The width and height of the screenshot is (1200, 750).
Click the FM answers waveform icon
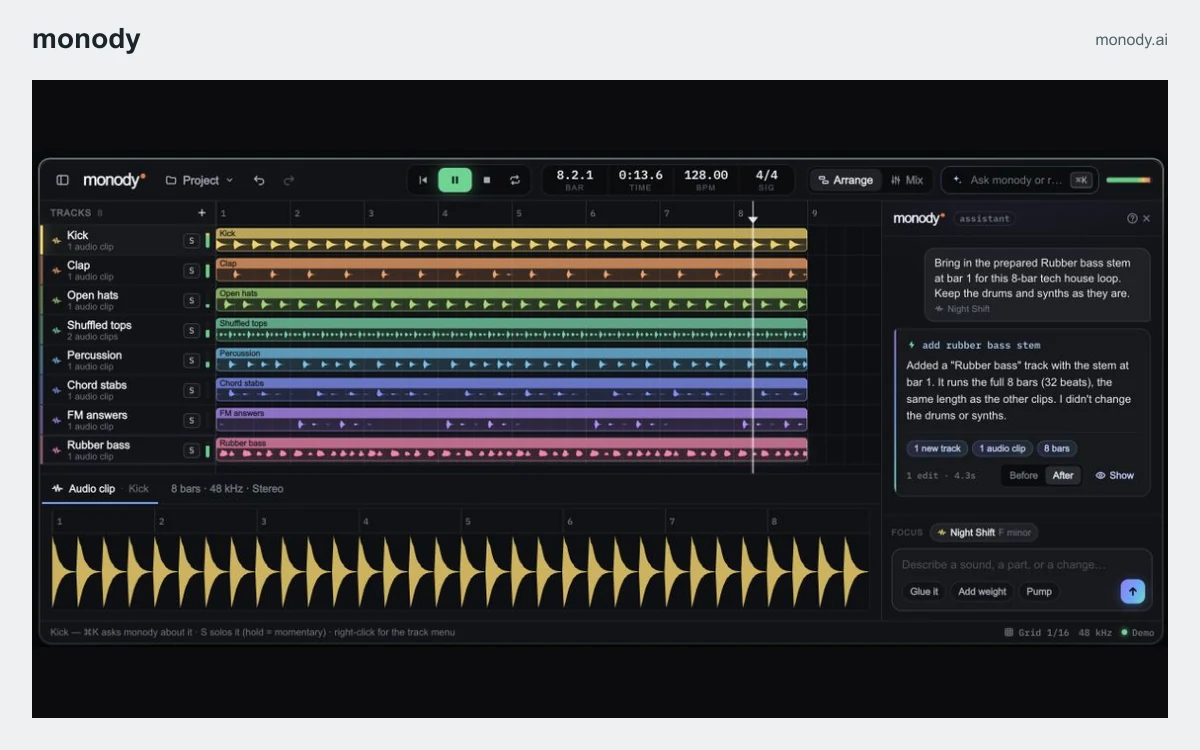tap(56, 420)
